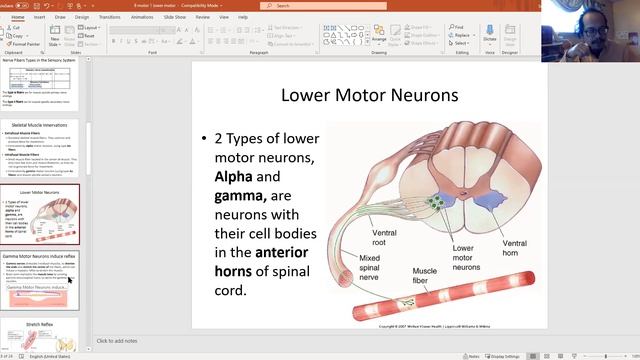Click the Arrange button
Viewport: 640px width, 360px height.
[x=379, y=34]
